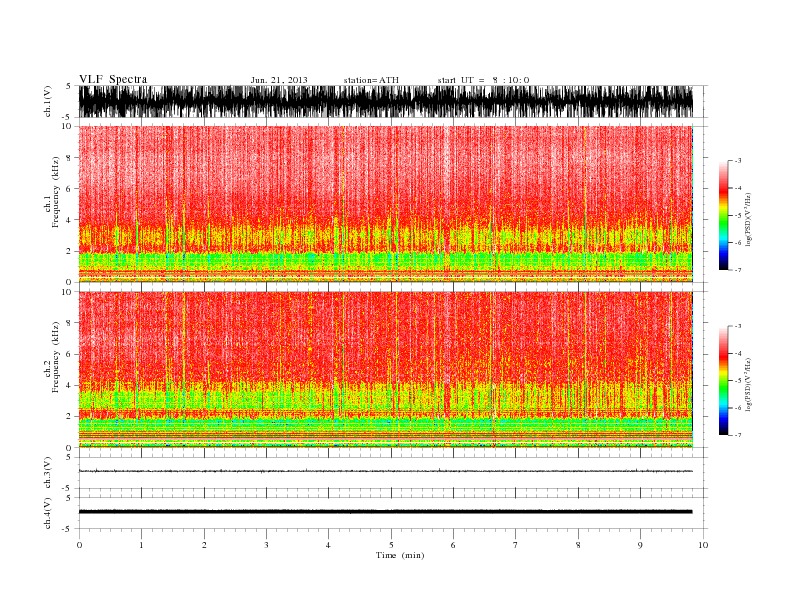Select the date text "Jun. 21, 2013"
Image resolution: width=792 pixels, height=612 pixels.
pos(279,80)
